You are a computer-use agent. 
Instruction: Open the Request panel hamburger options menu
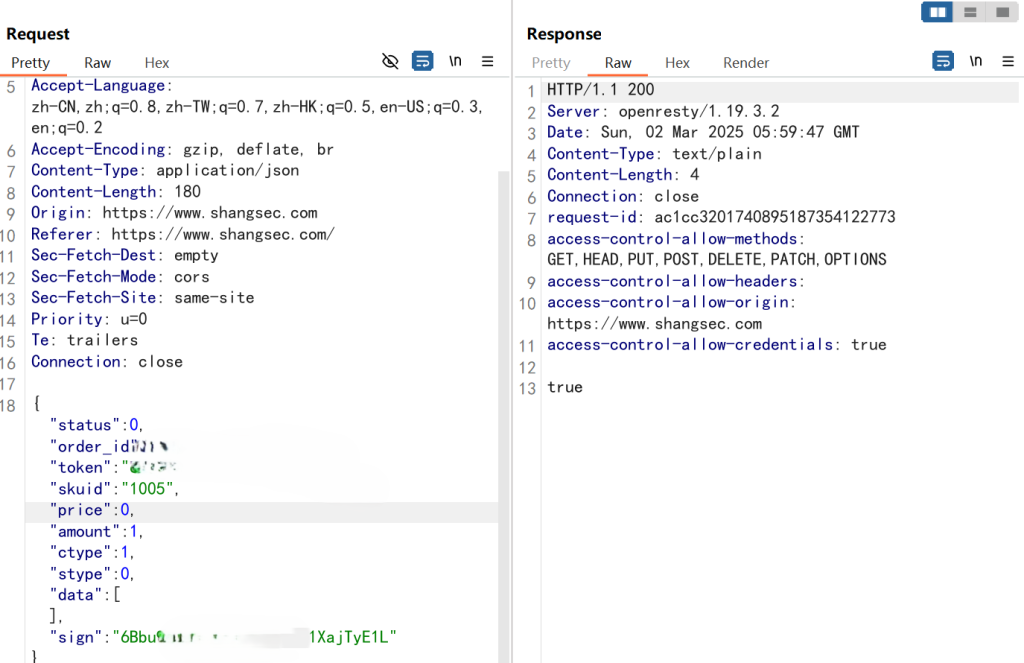[x=488, y=62]
